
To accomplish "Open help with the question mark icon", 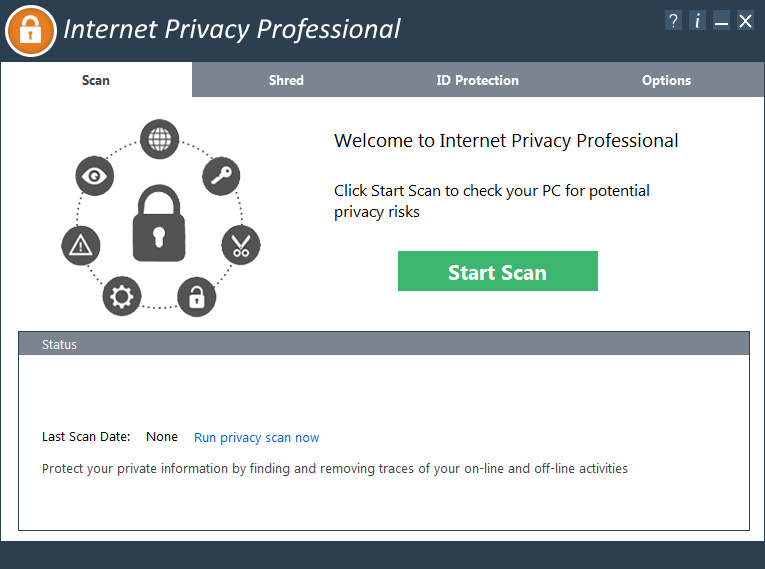I will (x=673, y=21).
